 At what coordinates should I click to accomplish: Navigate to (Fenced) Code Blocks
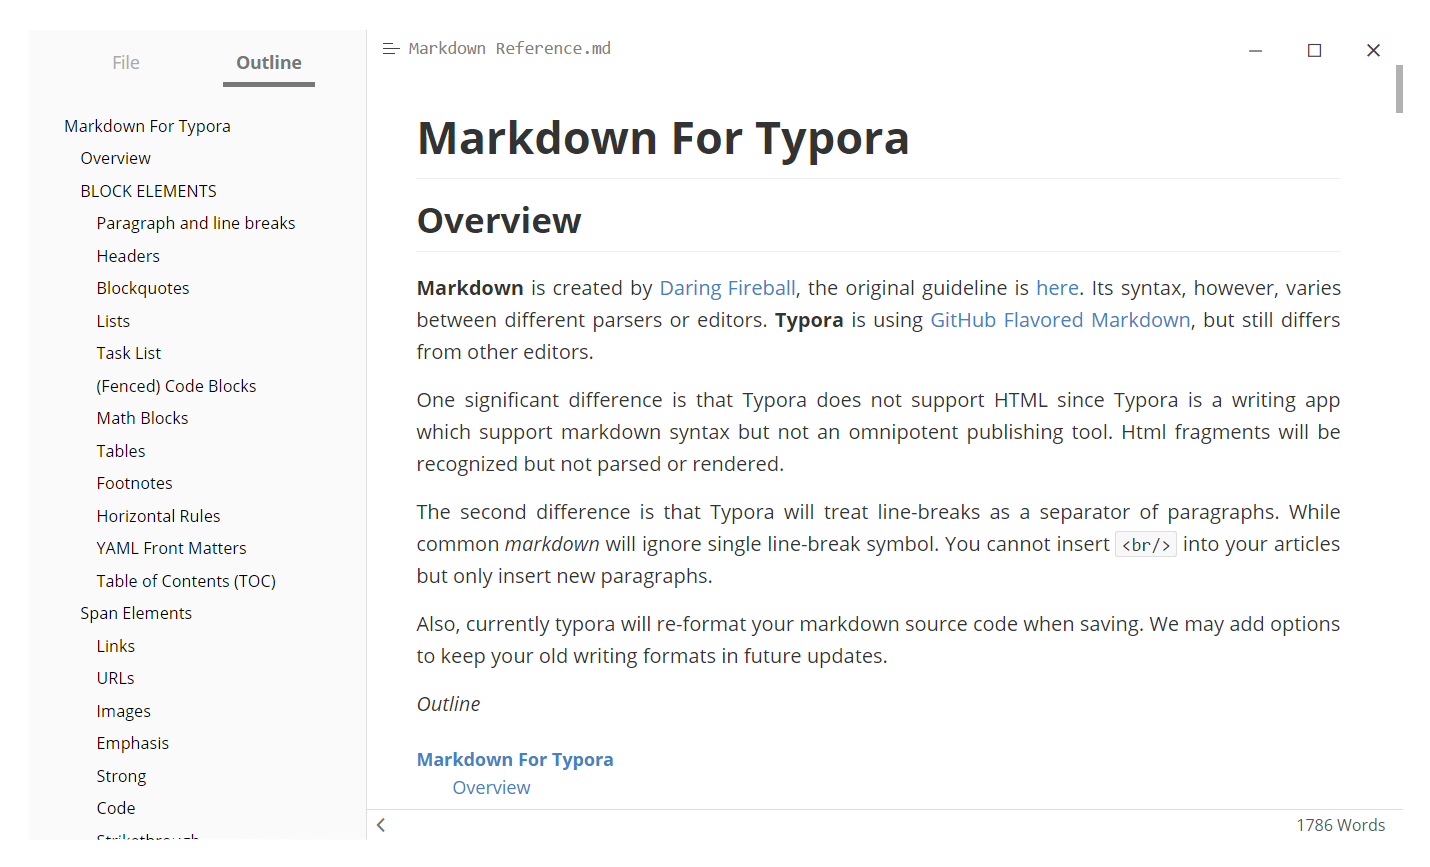pyautogui.click(x=176, y=386)
